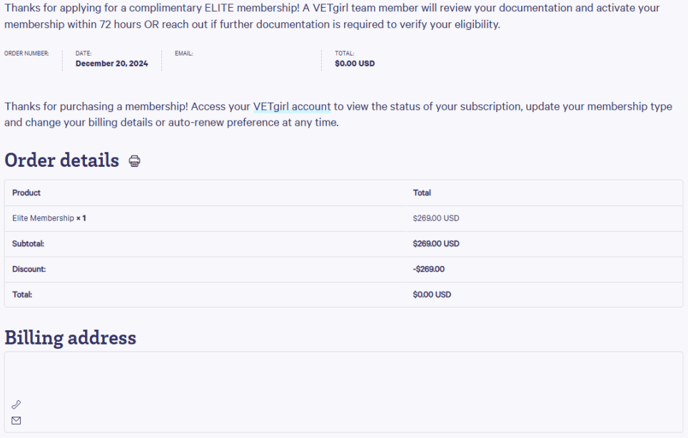Click the Product column header
The image size is (688, 438).
coord(26,193)
